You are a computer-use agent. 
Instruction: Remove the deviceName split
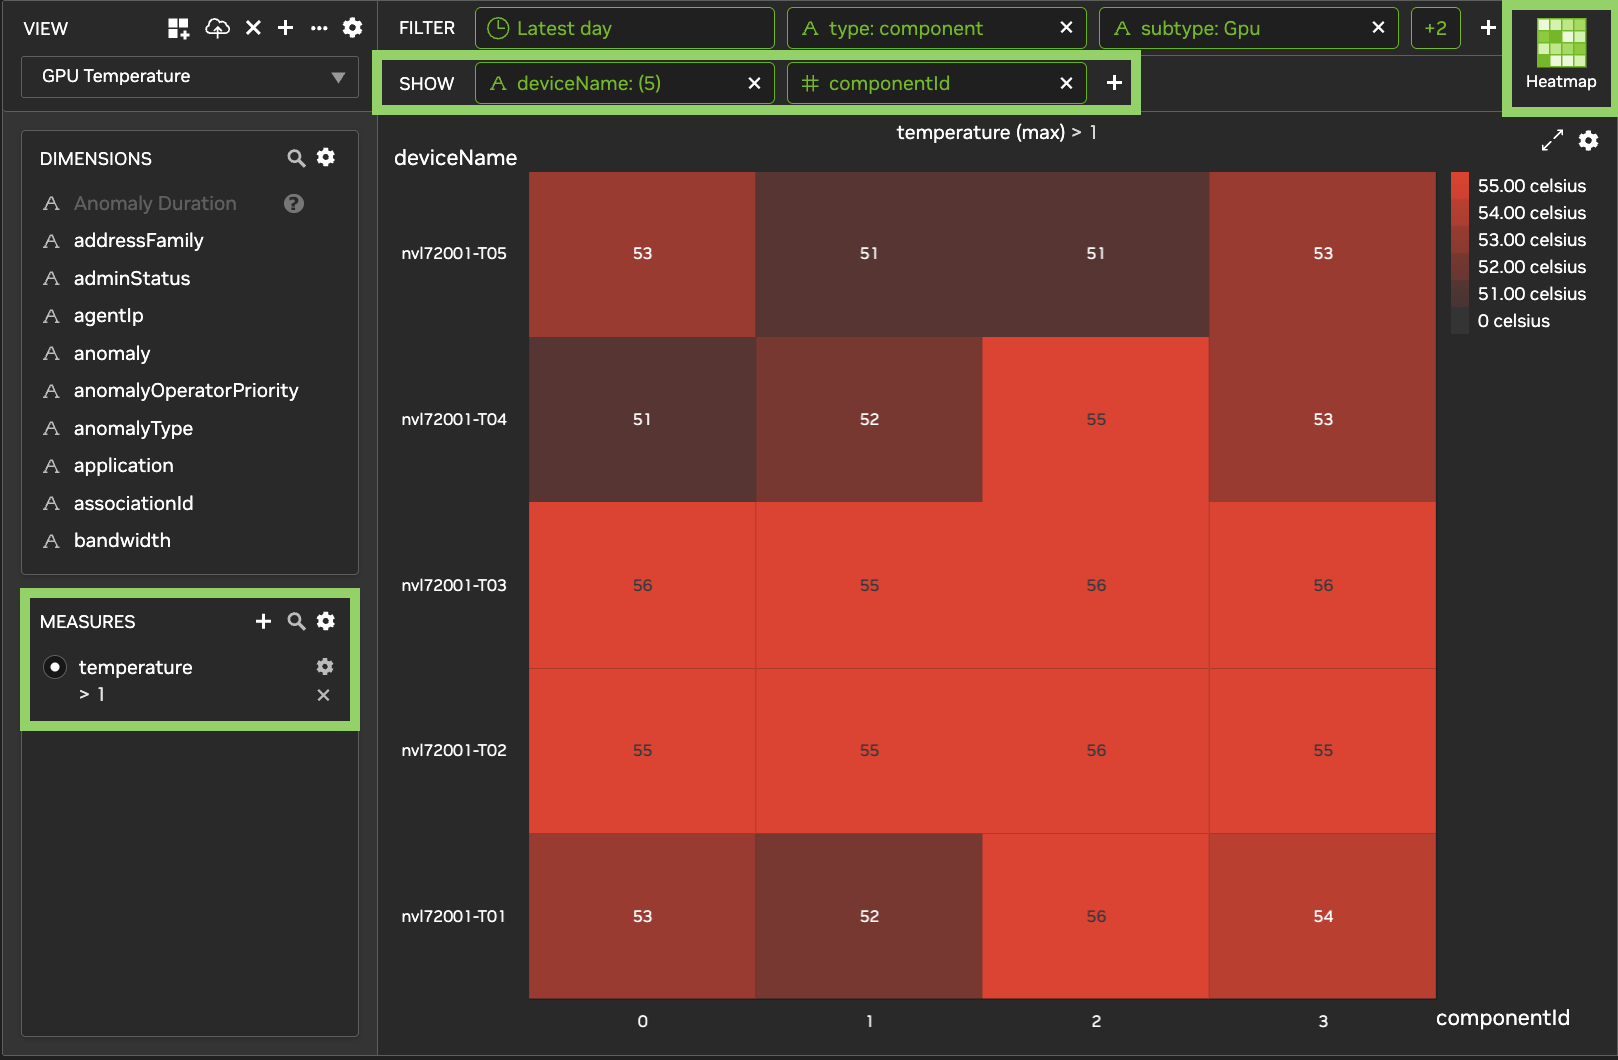(x=754, y=83)
